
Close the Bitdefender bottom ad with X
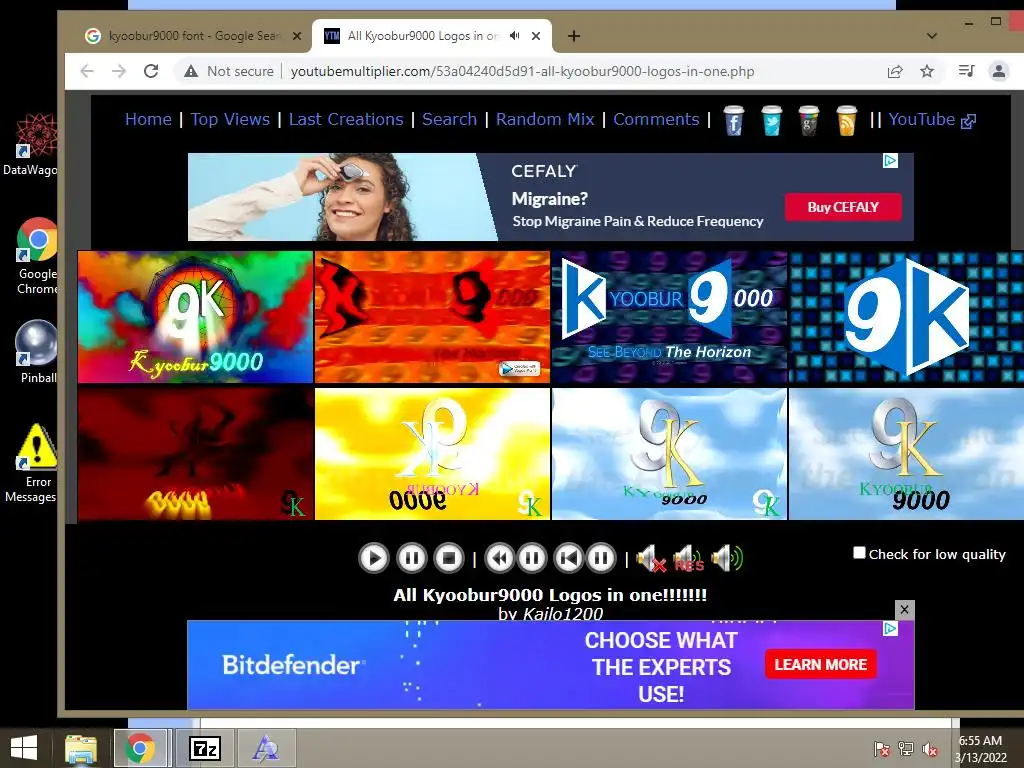pos(904,609)
